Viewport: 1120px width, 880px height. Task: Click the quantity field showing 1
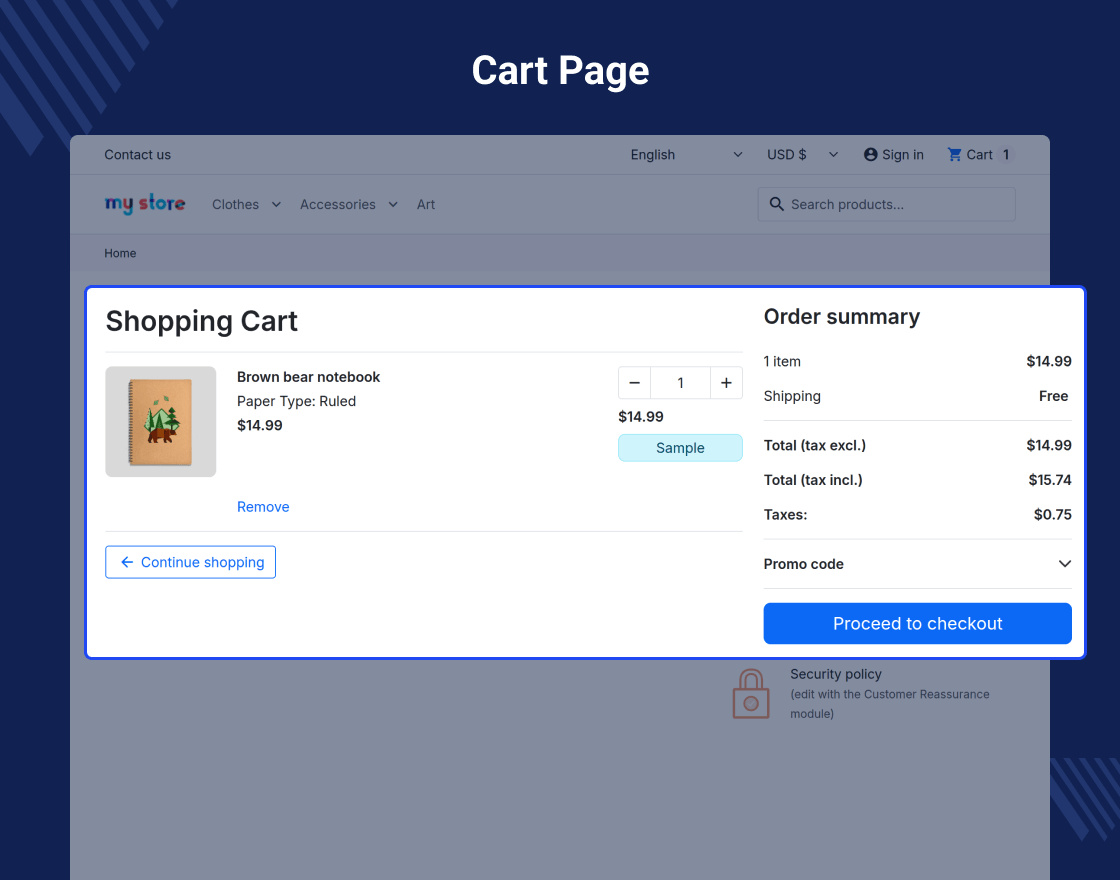[x=681, y=383]
